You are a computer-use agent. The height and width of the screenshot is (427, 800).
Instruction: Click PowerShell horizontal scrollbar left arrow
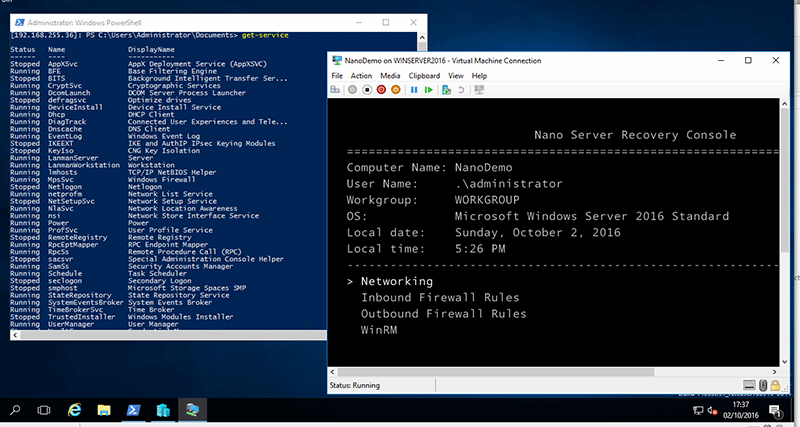click(x=15, y=335)
